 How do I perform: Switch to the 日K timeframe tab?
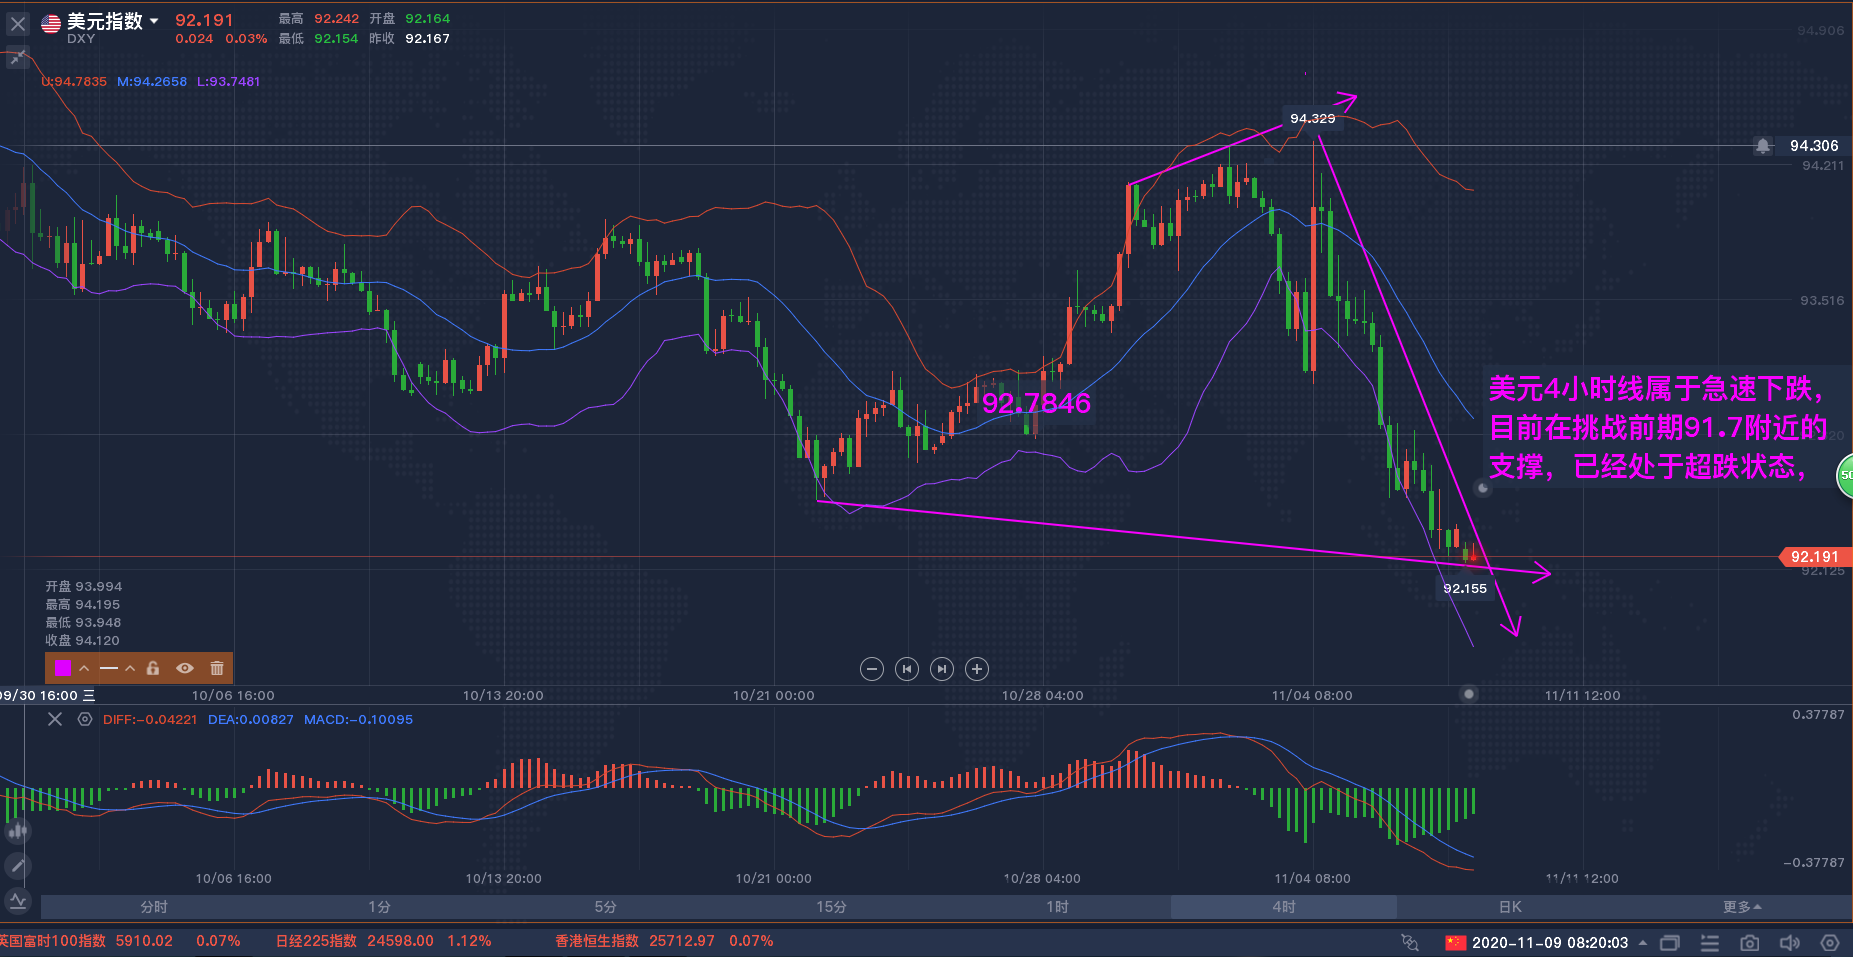tap(1510, 907)
